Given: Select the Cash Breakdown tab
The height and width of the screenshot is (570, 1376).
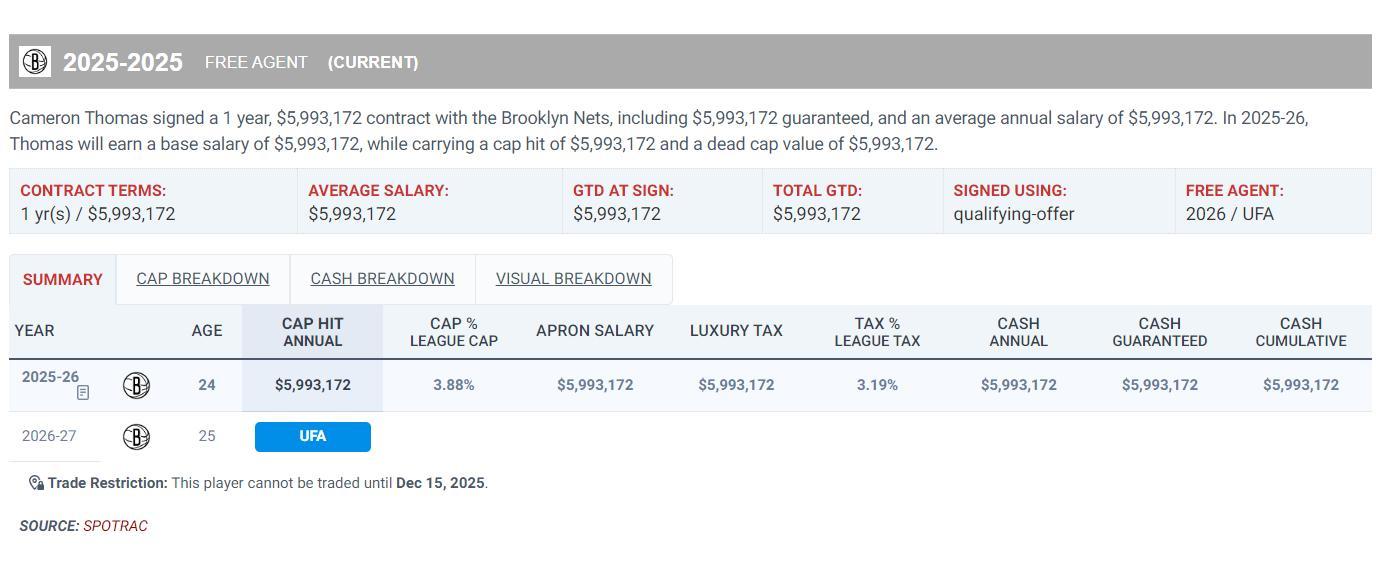Looking at the screenshot, I should pyautogui.click(x=382, y=279).
